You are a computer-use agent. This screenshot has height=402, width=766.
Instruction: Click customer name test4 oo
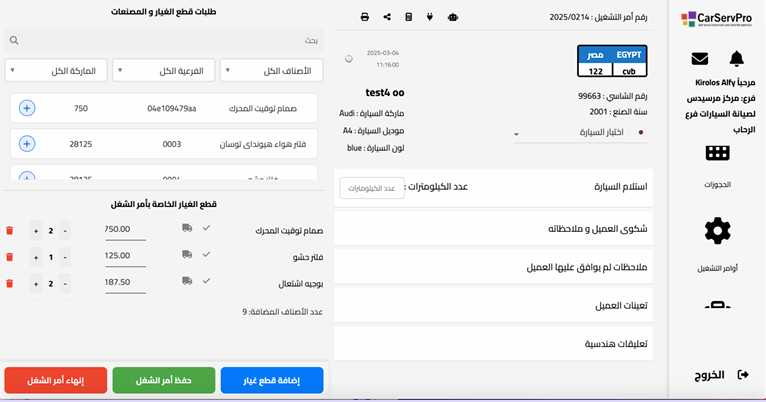tap(385, 92)
